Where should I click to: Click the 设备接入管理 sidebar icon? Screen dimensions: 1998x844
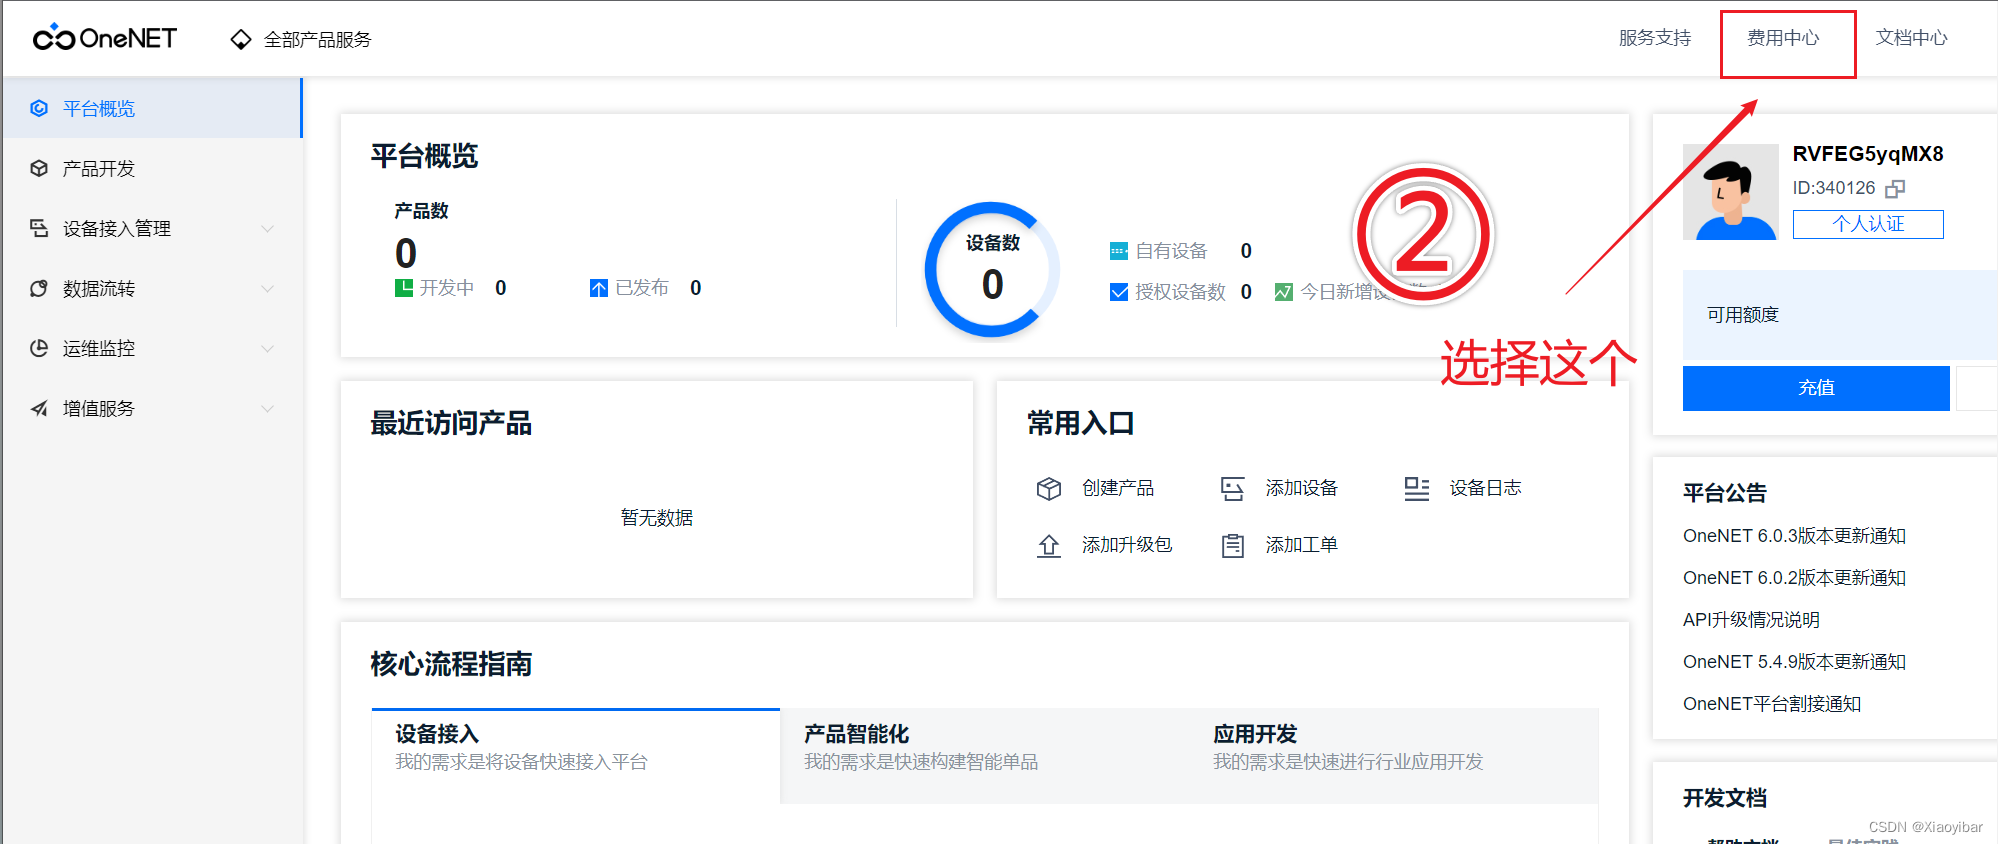[x=39, y=228]
